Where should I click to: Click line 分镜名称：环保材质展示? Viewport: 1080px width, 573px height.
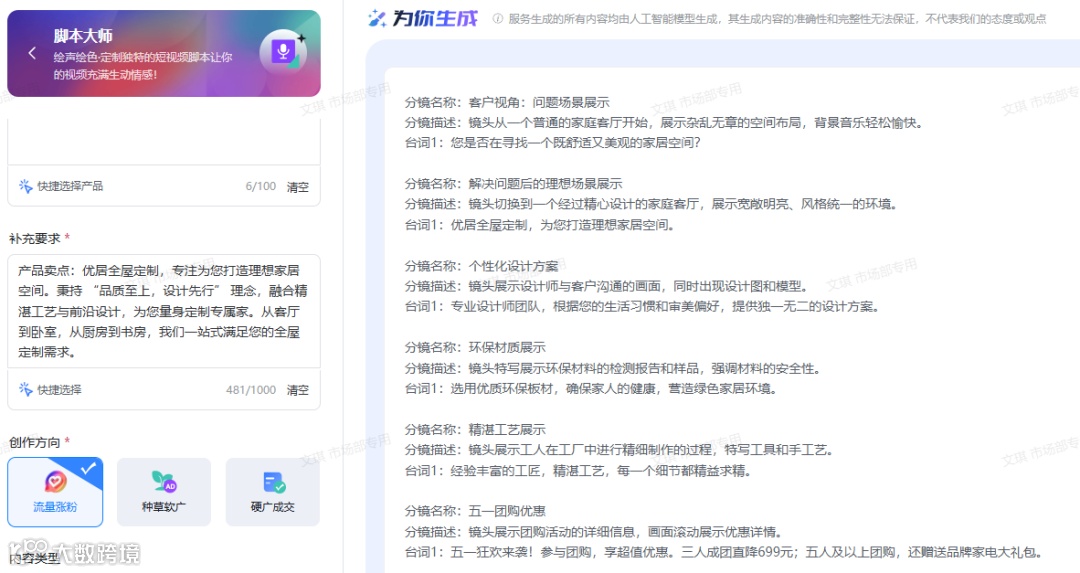point(475,347)
